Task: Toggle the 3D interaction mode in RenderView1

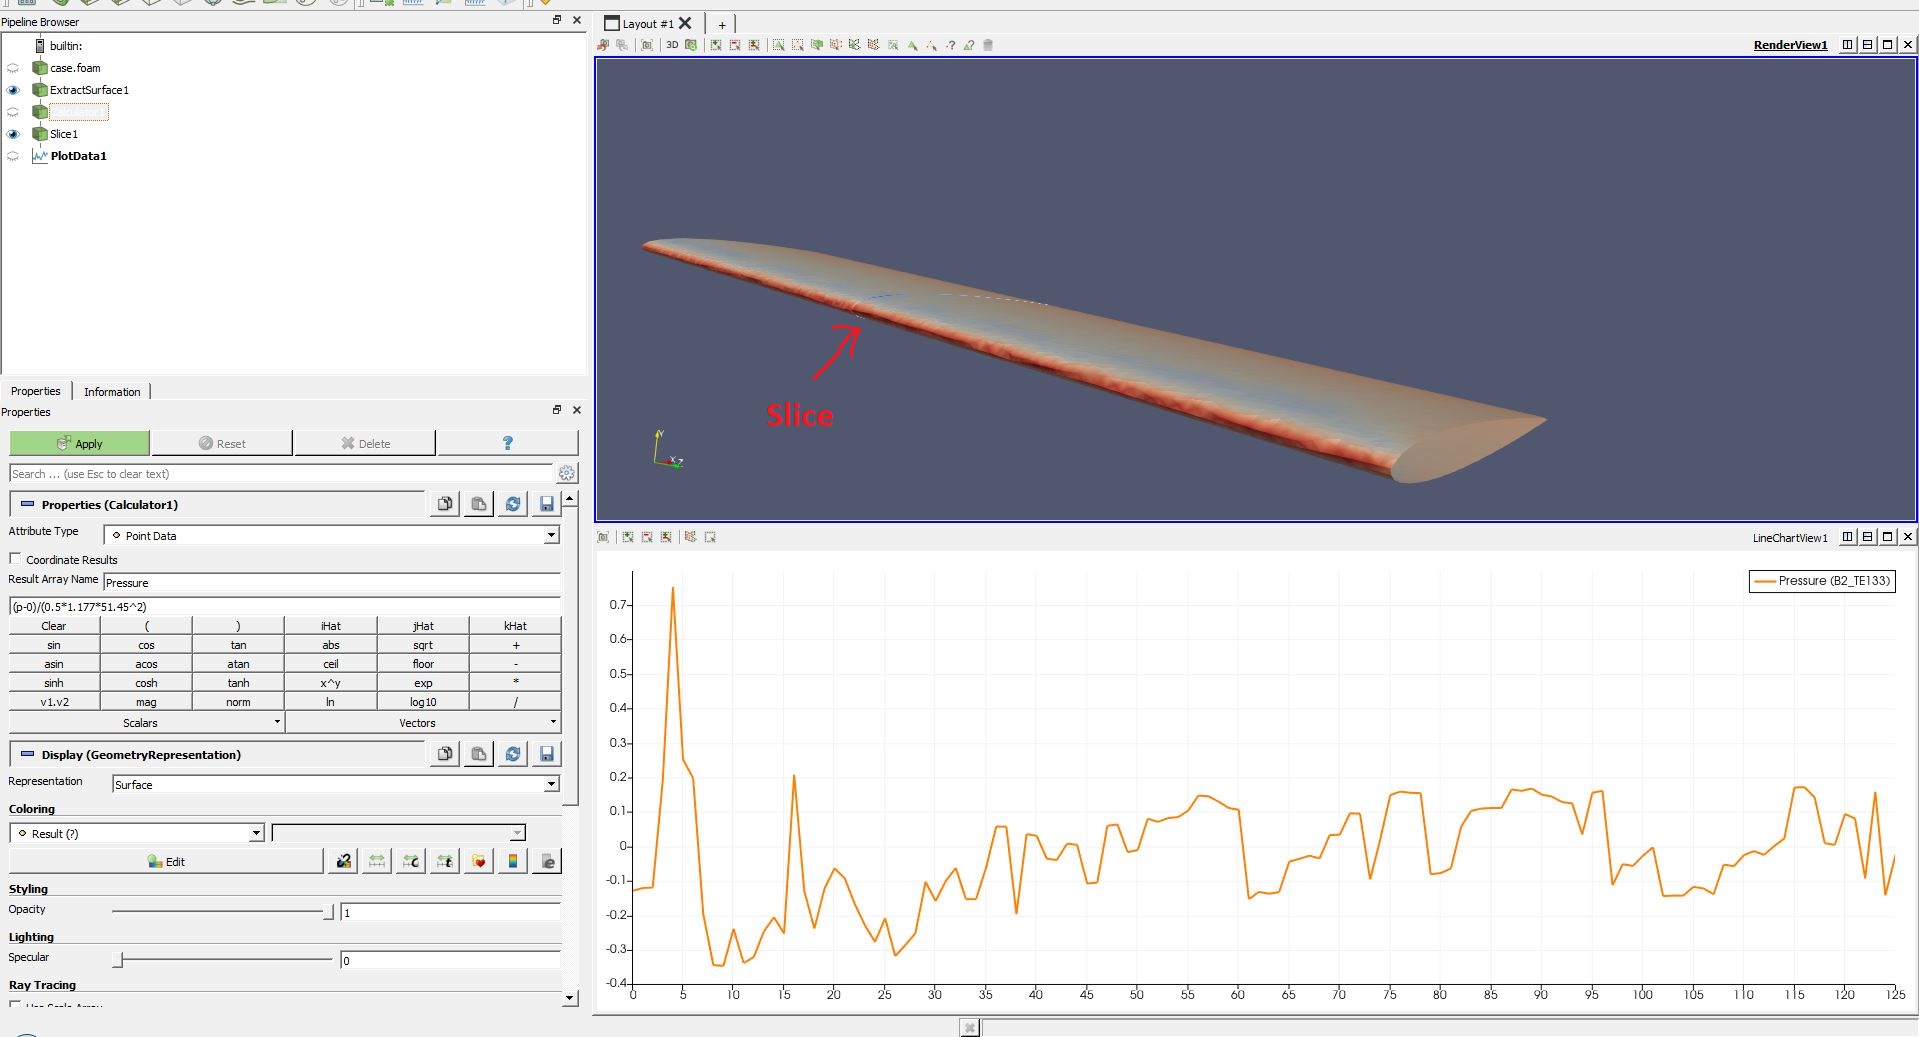Action: tap(671, 45)
